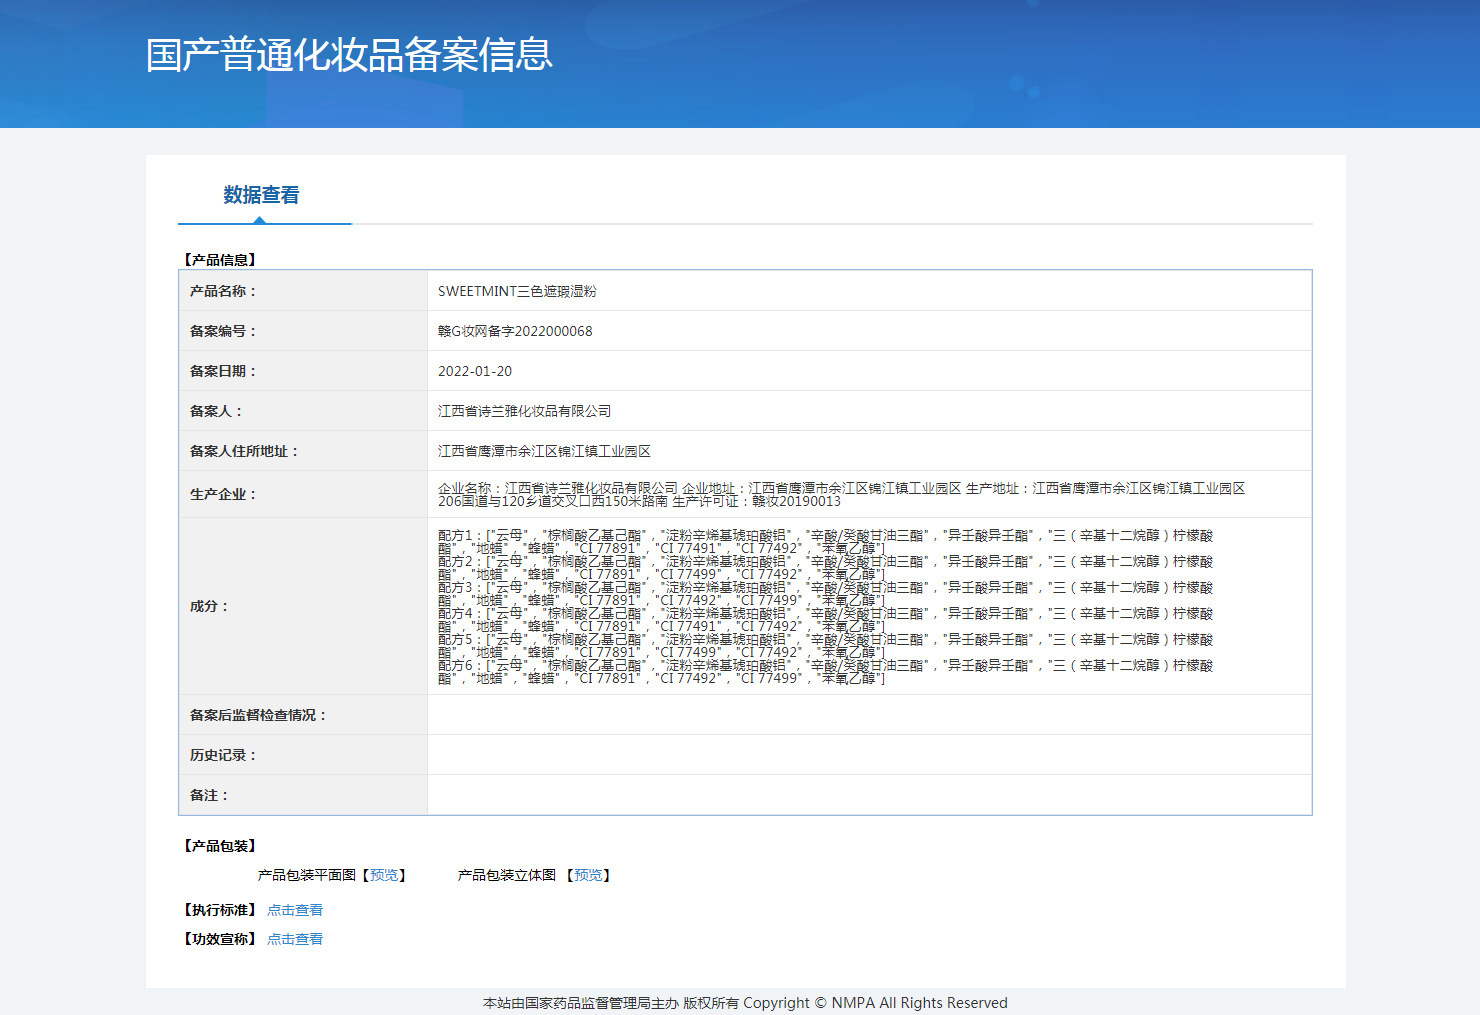This screenshot has width=1480, height=1015.
Task: Open the 数据查看 tab
Action: (x=261, y=195)
